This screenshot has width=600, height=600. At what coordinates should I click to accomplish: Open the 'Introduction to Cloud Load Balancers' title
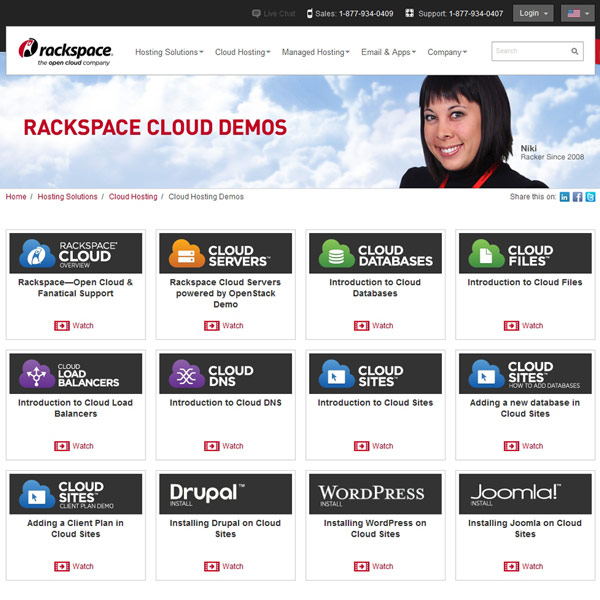(x=76, y=408)
